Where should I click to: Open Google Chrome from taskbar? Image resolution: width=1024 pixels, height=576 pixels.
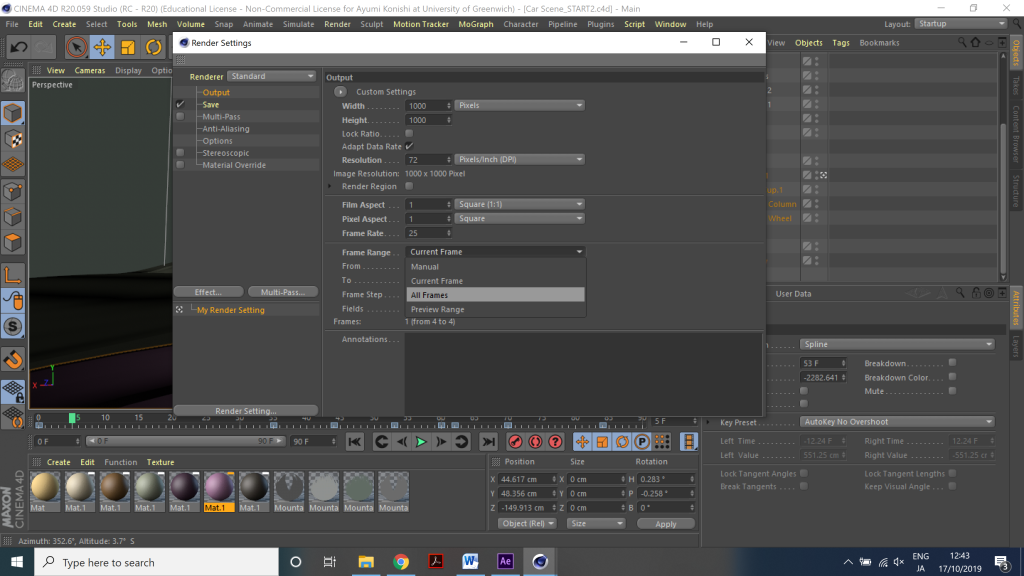(401, 562)
